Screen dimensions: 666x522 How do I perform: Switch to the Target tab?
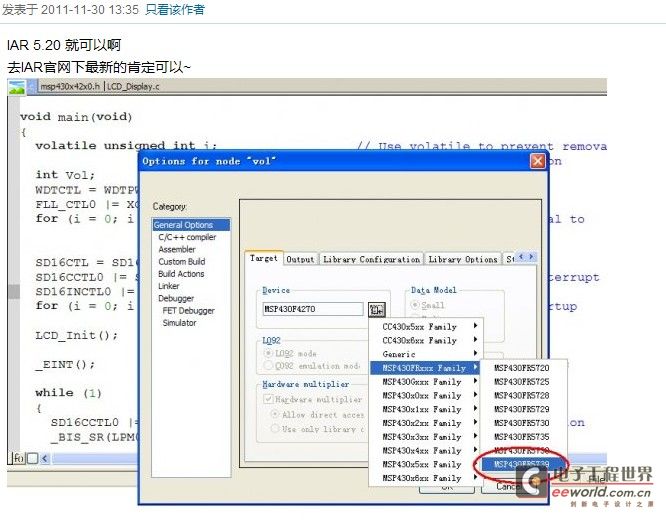click(x=264, y=258)
